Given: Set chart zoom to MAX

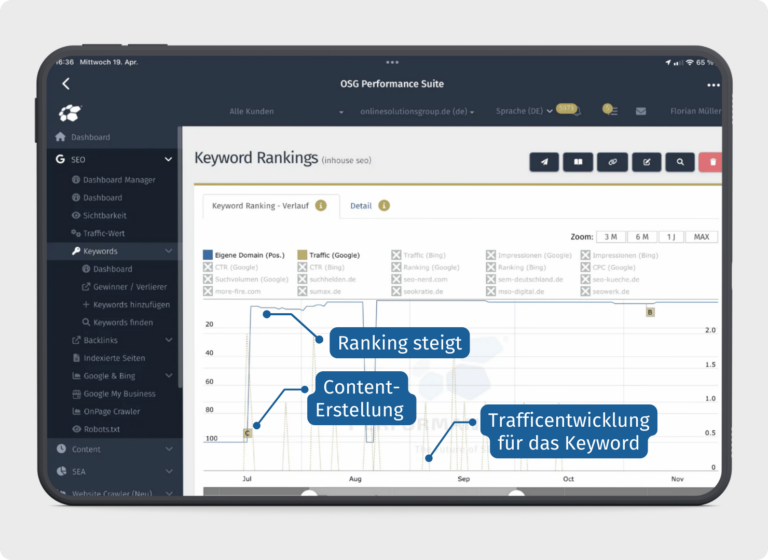Looking at the screenshot, I should [701, 237].
